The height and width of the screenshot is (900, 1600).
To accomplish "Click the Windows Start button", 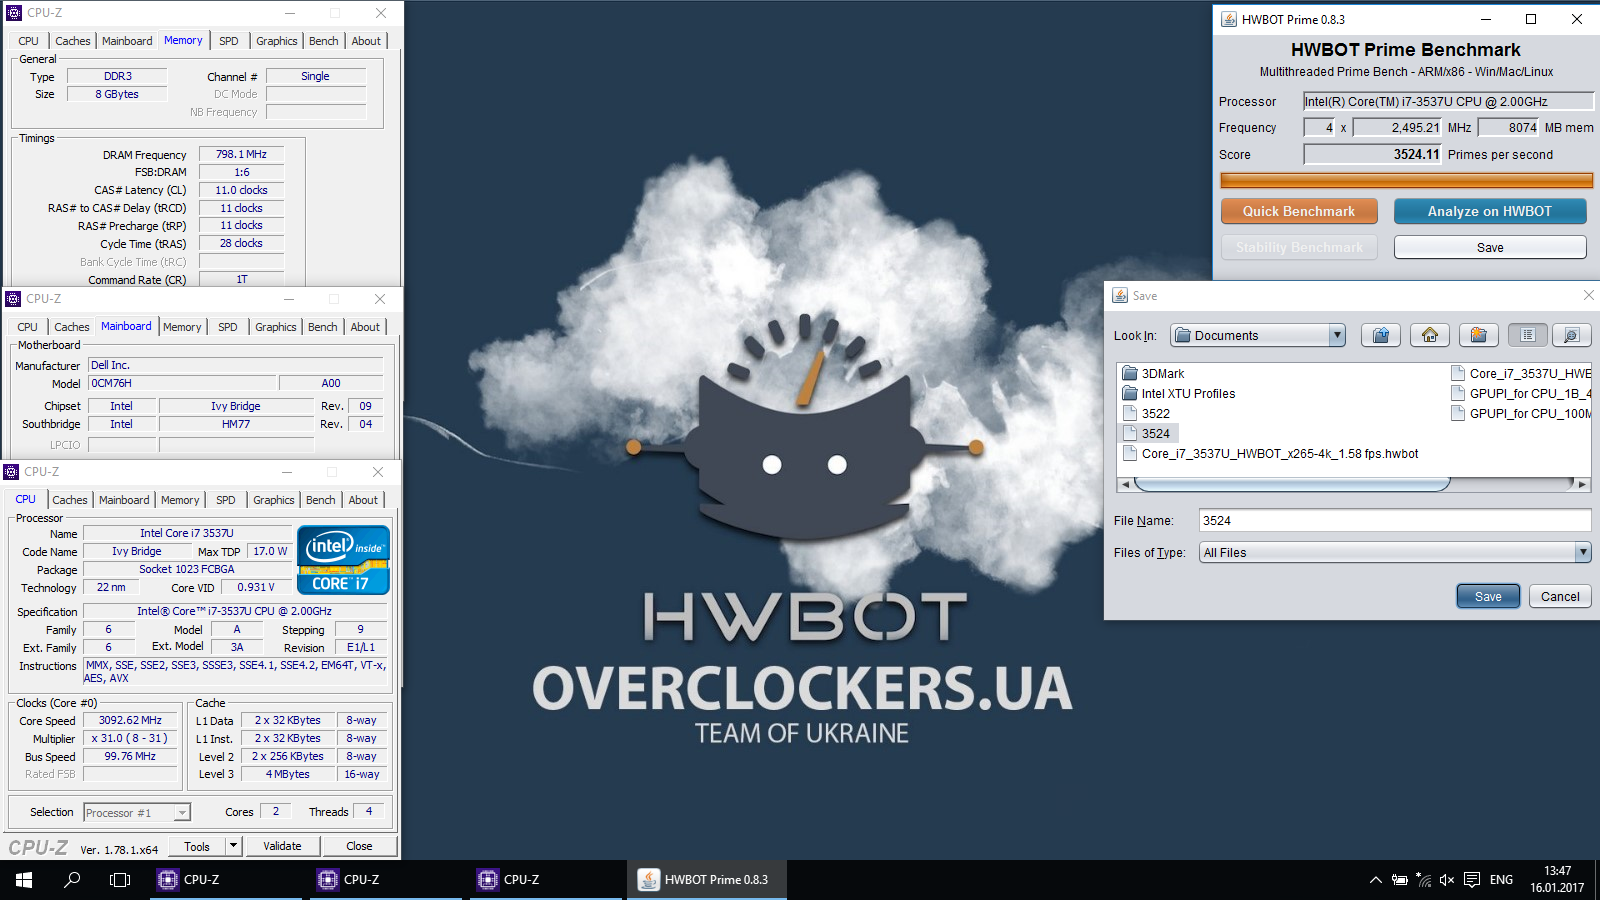I will tap(24, 880).
